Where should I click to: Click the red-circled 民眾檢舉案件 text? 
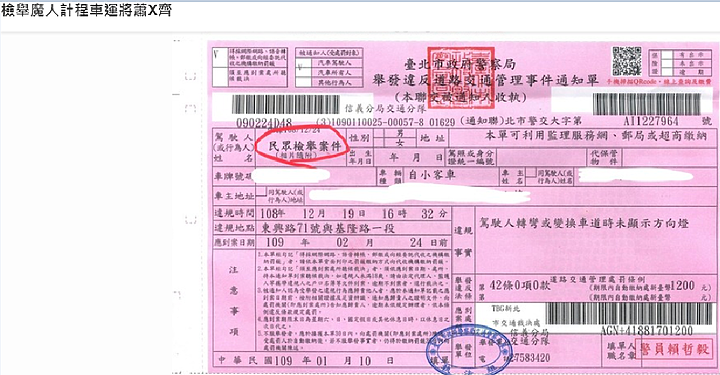(305, 146)
